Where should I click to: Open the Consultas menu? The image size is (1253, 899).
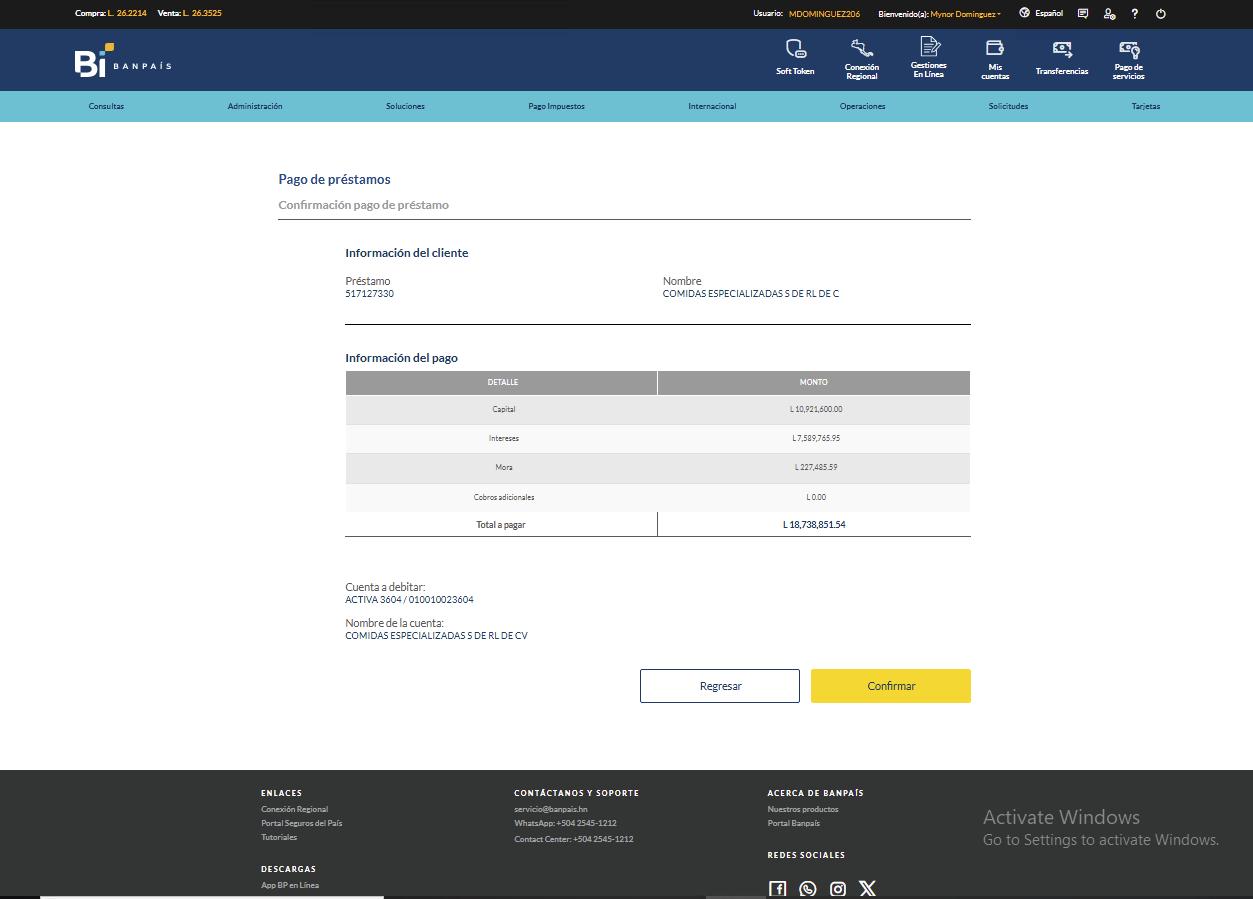tap(106, 106)
